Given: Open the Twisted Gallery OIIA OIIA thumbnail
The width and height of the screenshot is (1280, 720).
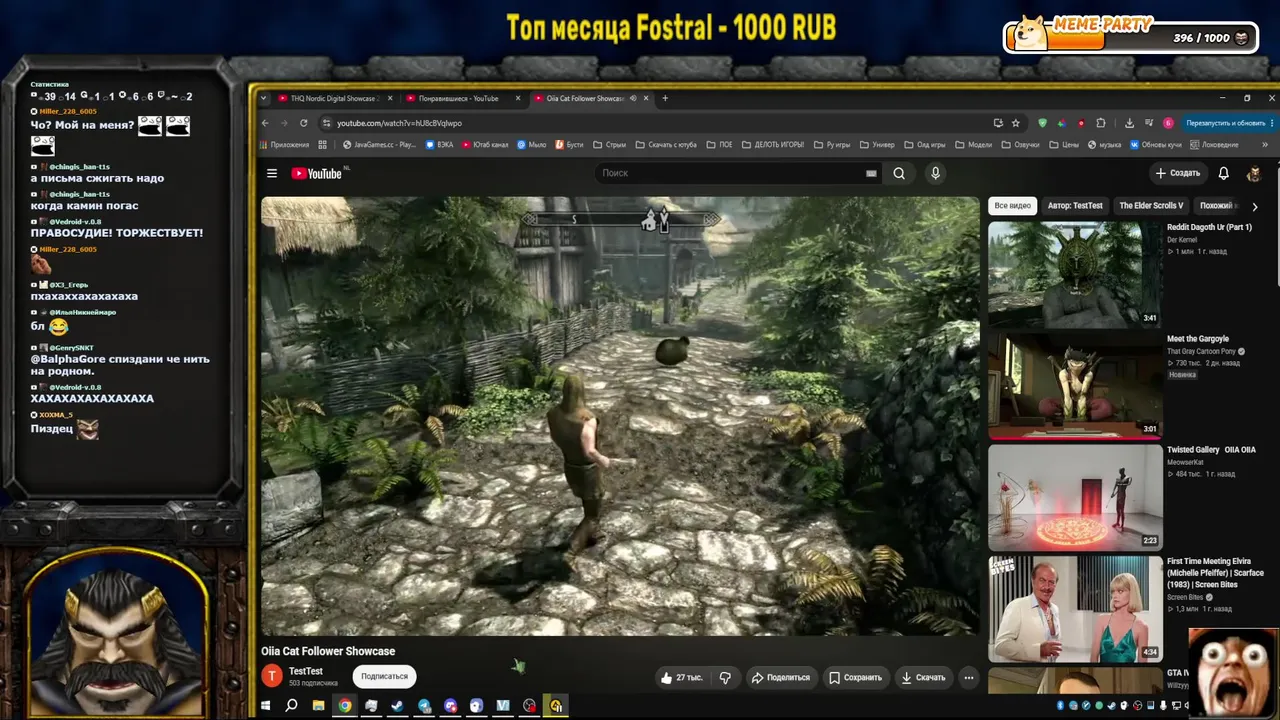Looking at the screenshot, I should tap(1075, 496).
